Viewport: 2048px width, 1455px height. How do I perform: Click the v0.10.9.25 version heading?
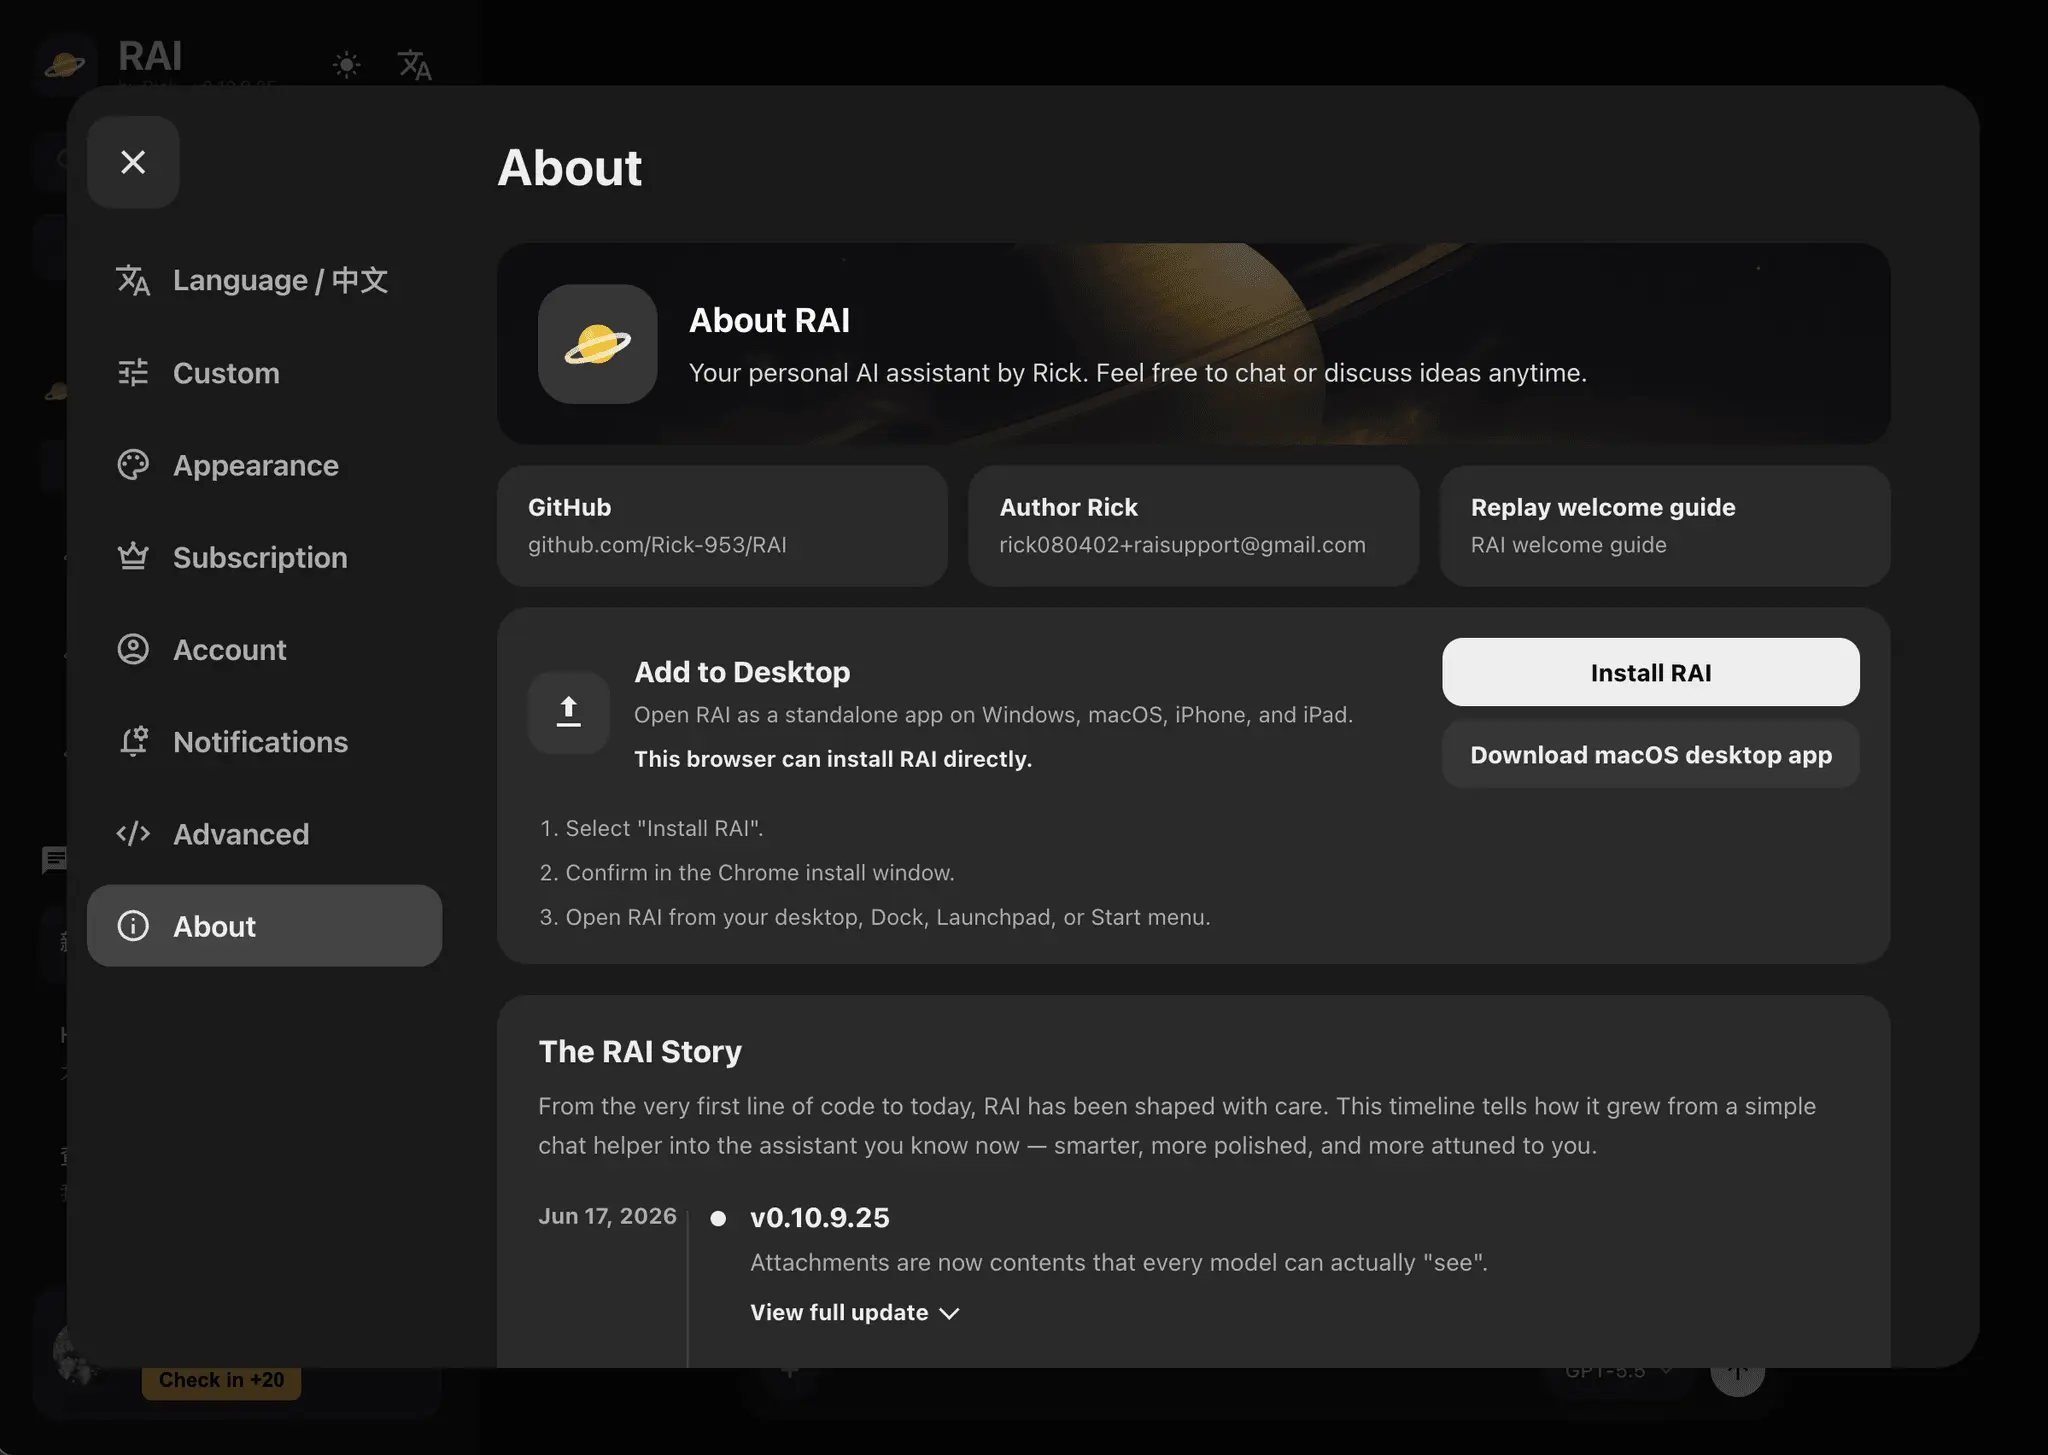[x=820, y=1217]
